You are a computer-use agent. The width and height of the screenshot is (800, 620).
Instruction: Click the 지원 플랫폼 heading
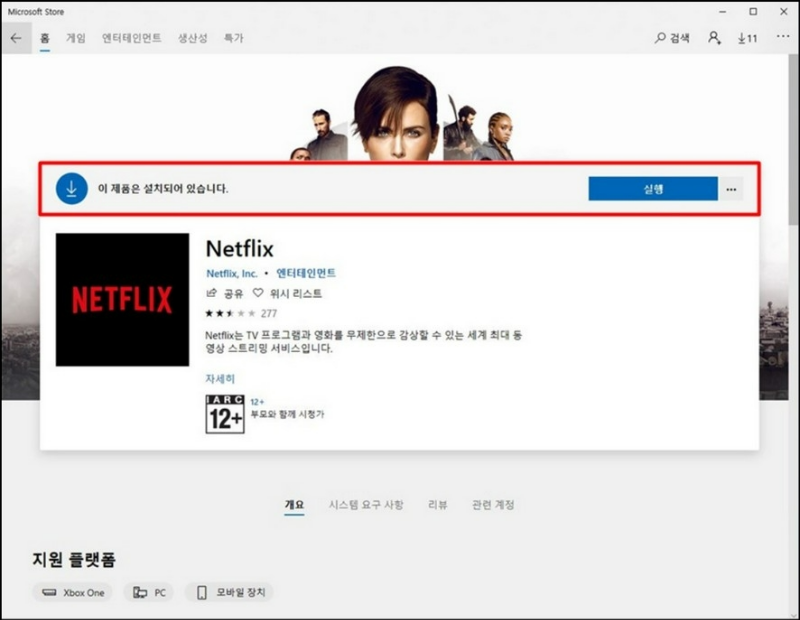74,559
